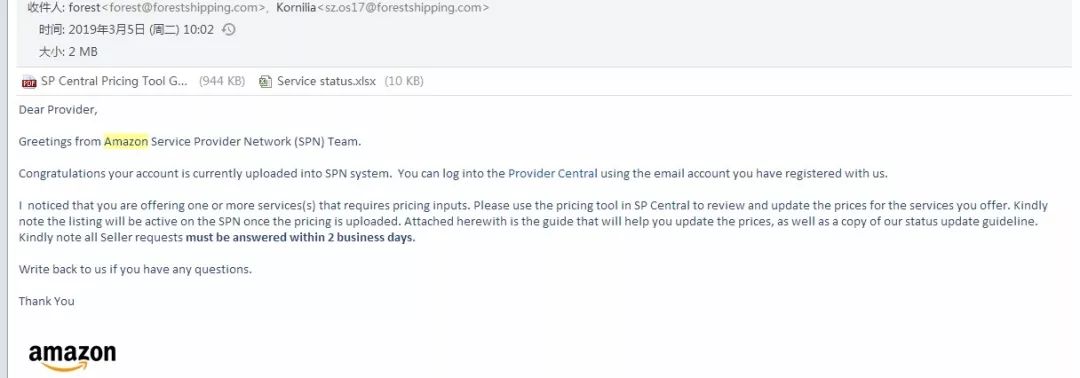
Task: Click the Amazon logo in the signature
Action: click(x=72, y=357)
